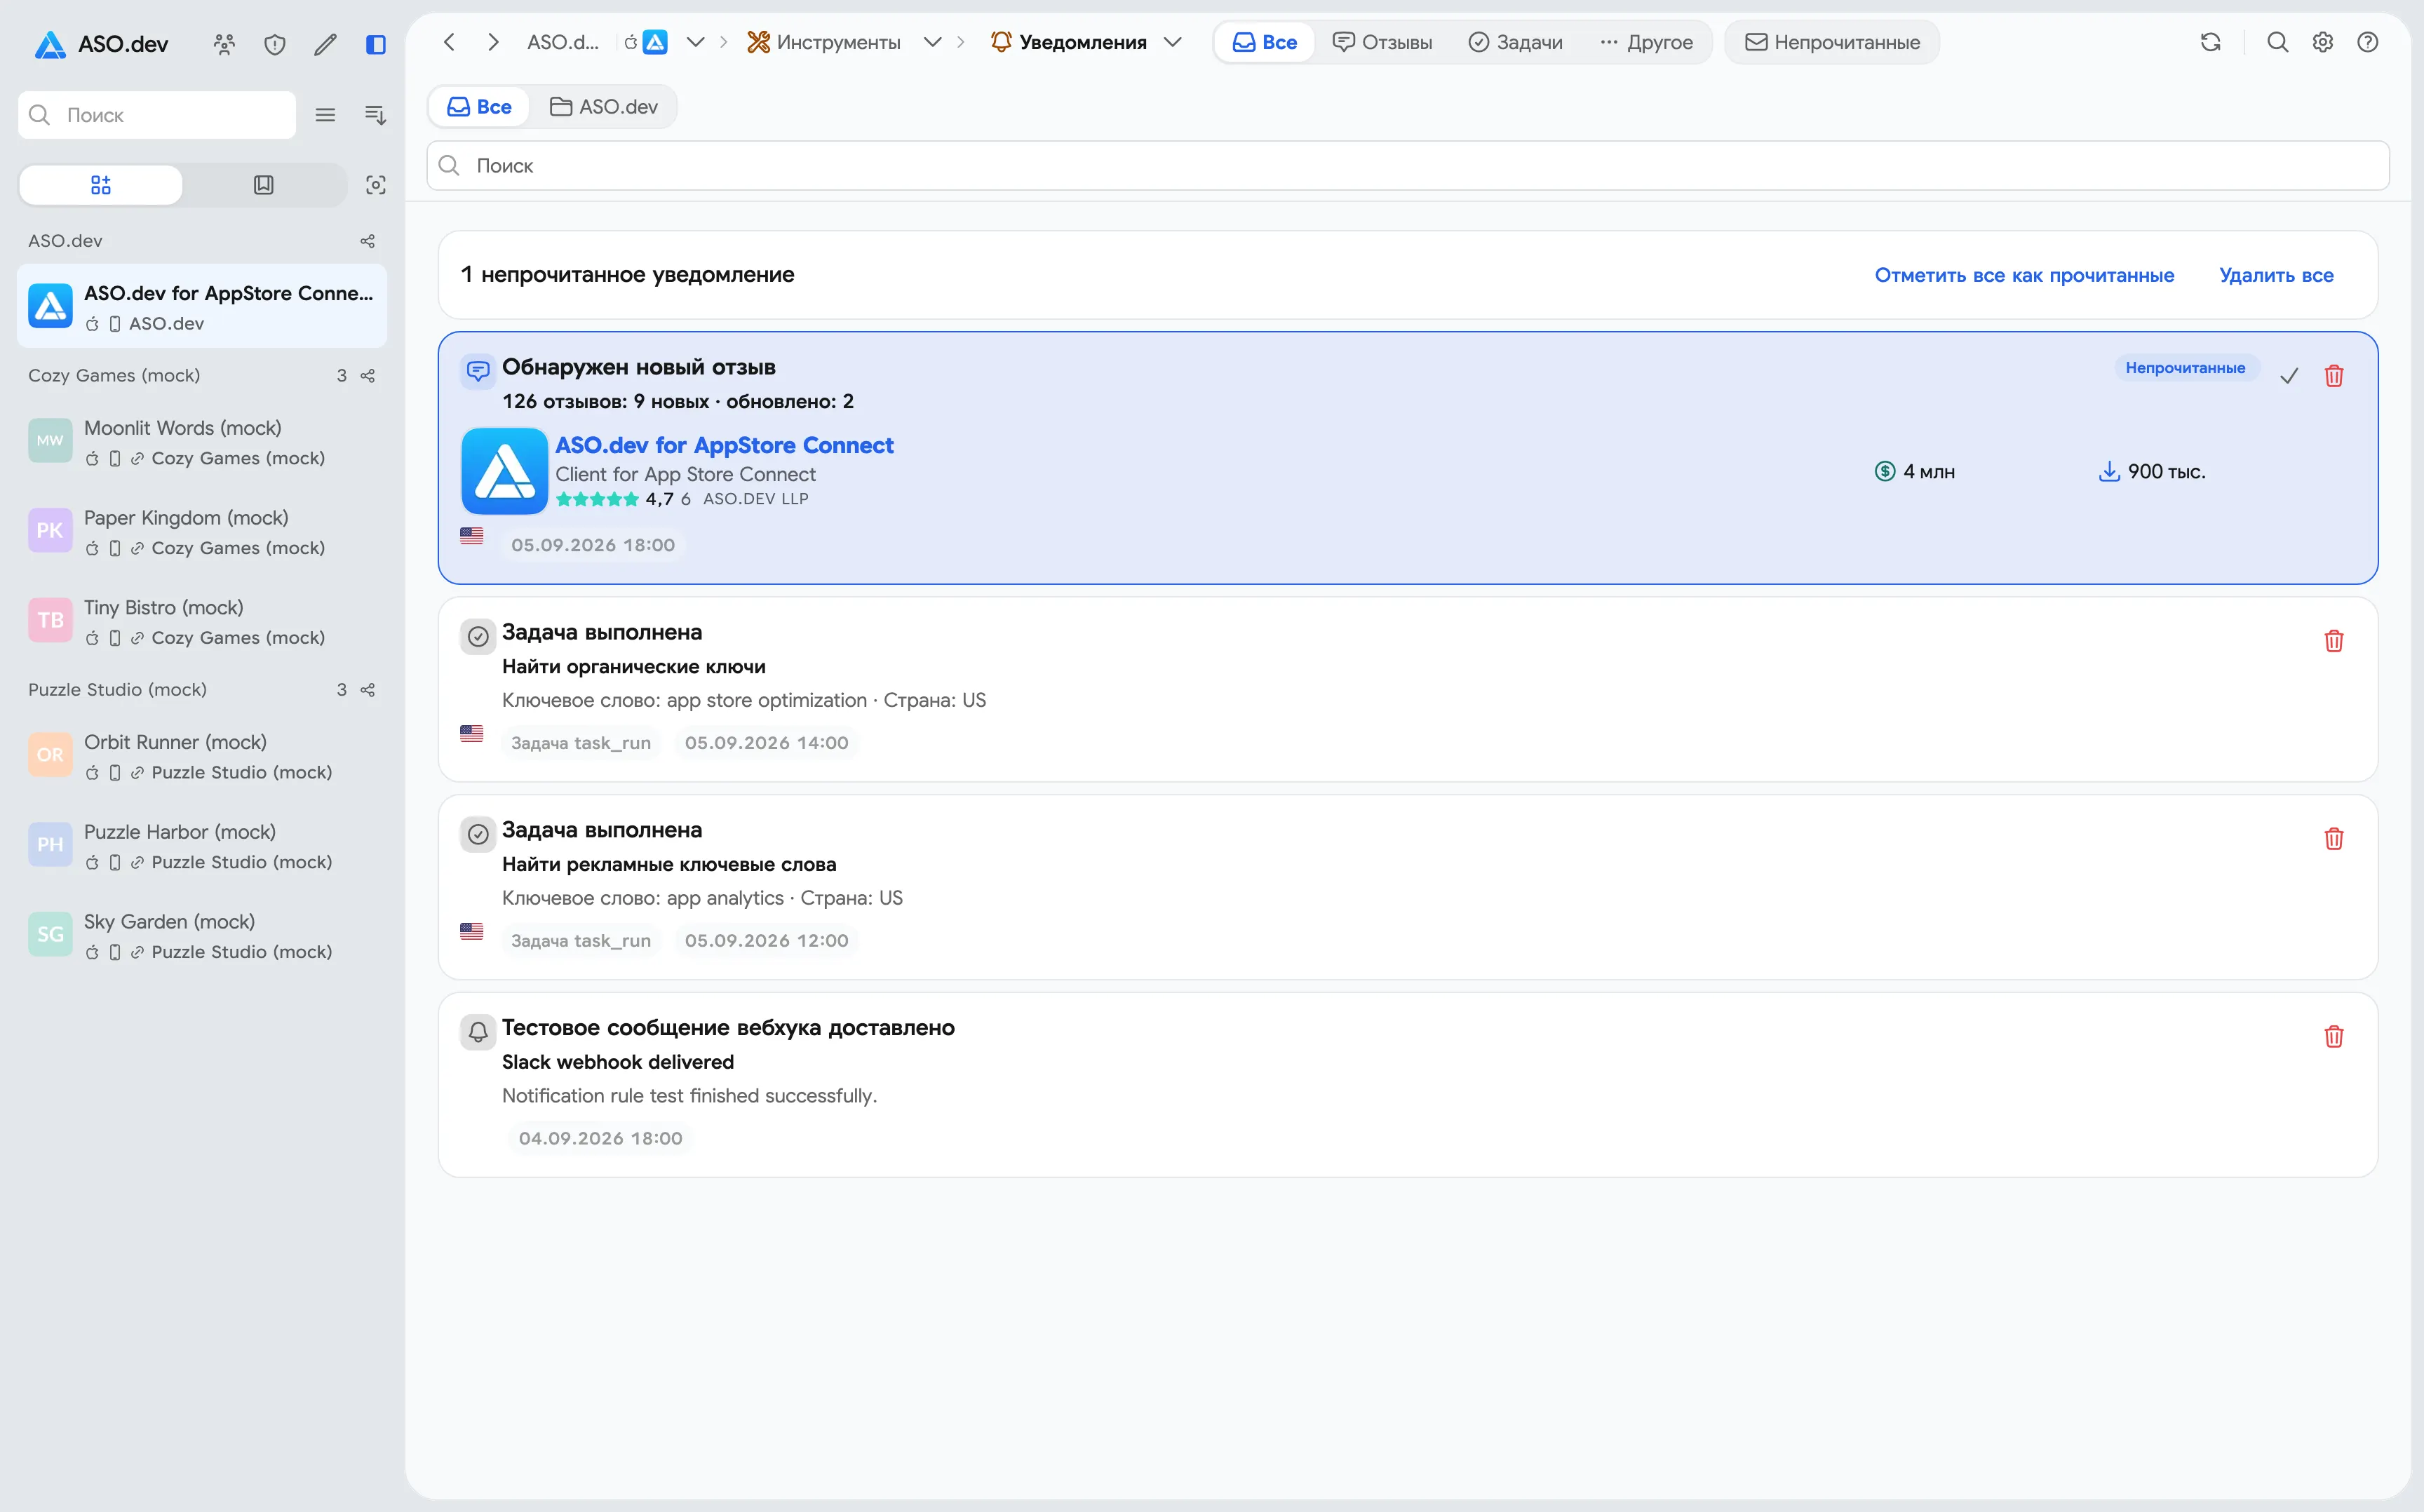Delete the Найти органические ключи task notification
This screenshot has height=1512, width=2424.
(x=2334, y=641)
